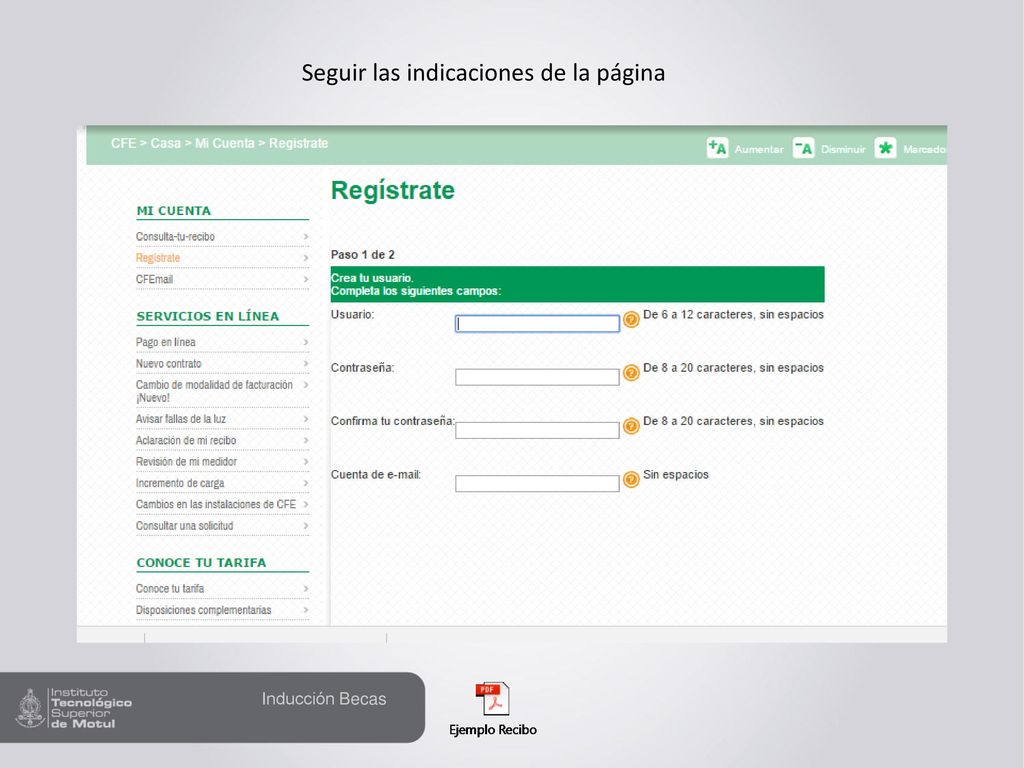The width and height of the screenshot is (1024, 768).
Task: Click the Disminuir label
Action: 843,150
